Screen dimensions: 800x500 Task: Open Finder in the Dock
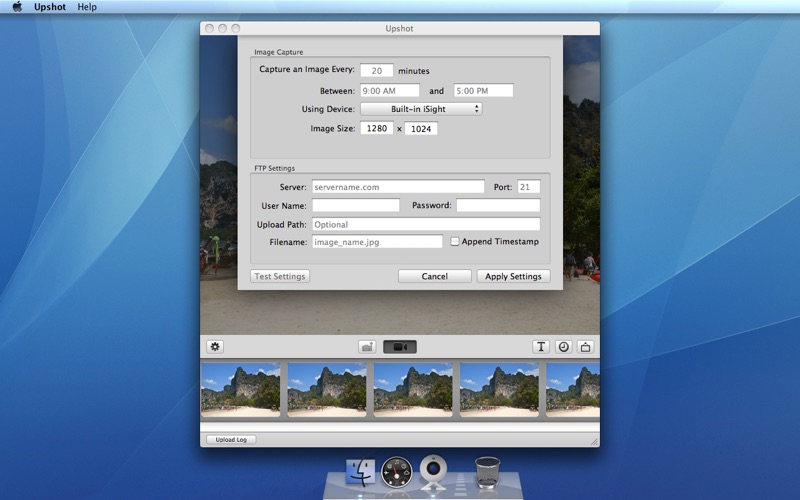point(360,472)
